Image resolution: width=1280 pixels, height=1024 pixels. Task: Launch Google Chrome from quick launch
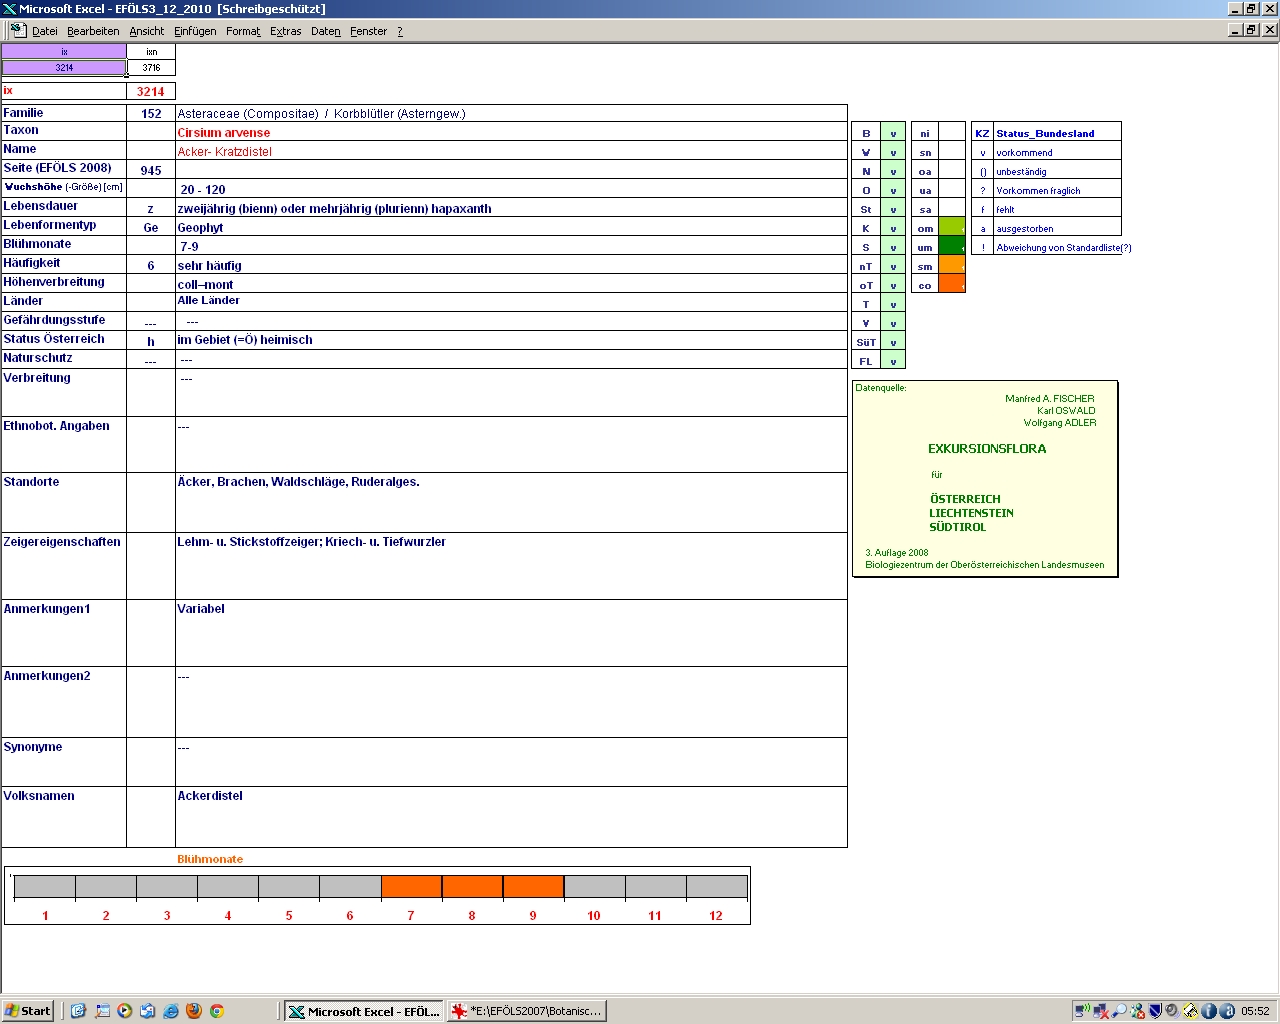click(216, 1011)
